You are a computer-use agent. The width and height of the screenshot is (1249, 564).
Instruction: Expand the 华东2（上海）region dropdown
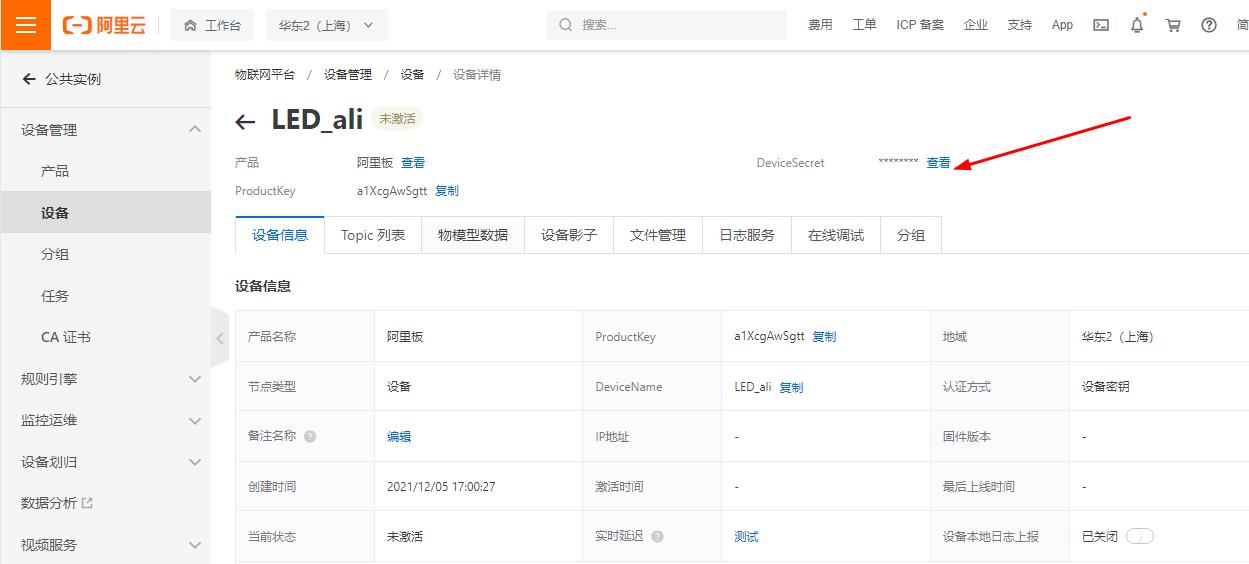pos(326,25)
